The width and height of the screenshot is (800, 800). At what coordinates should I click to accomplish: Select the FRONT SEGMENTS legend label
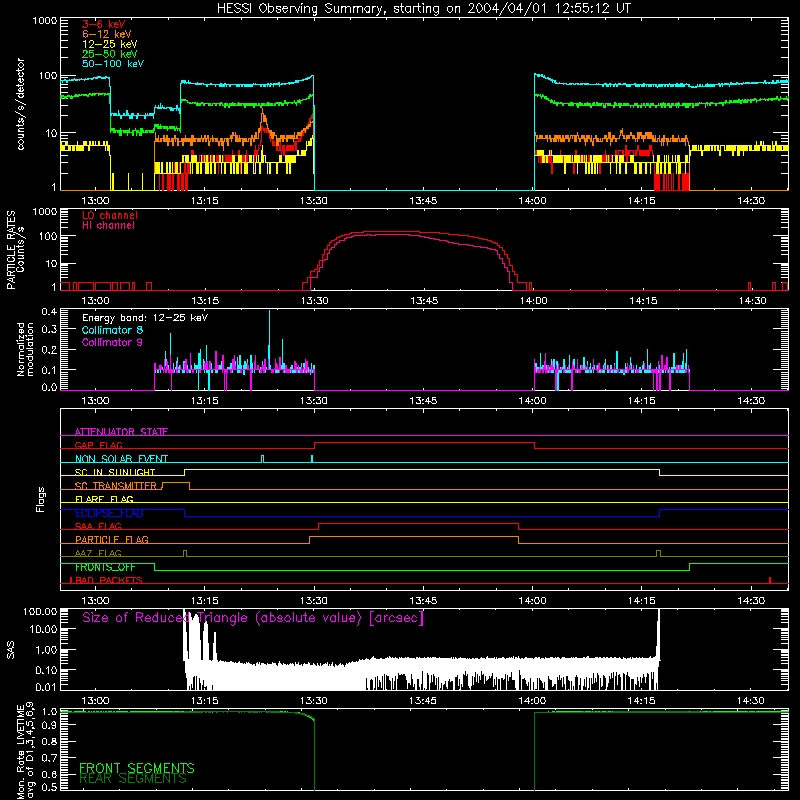click(x=137, y=768)
